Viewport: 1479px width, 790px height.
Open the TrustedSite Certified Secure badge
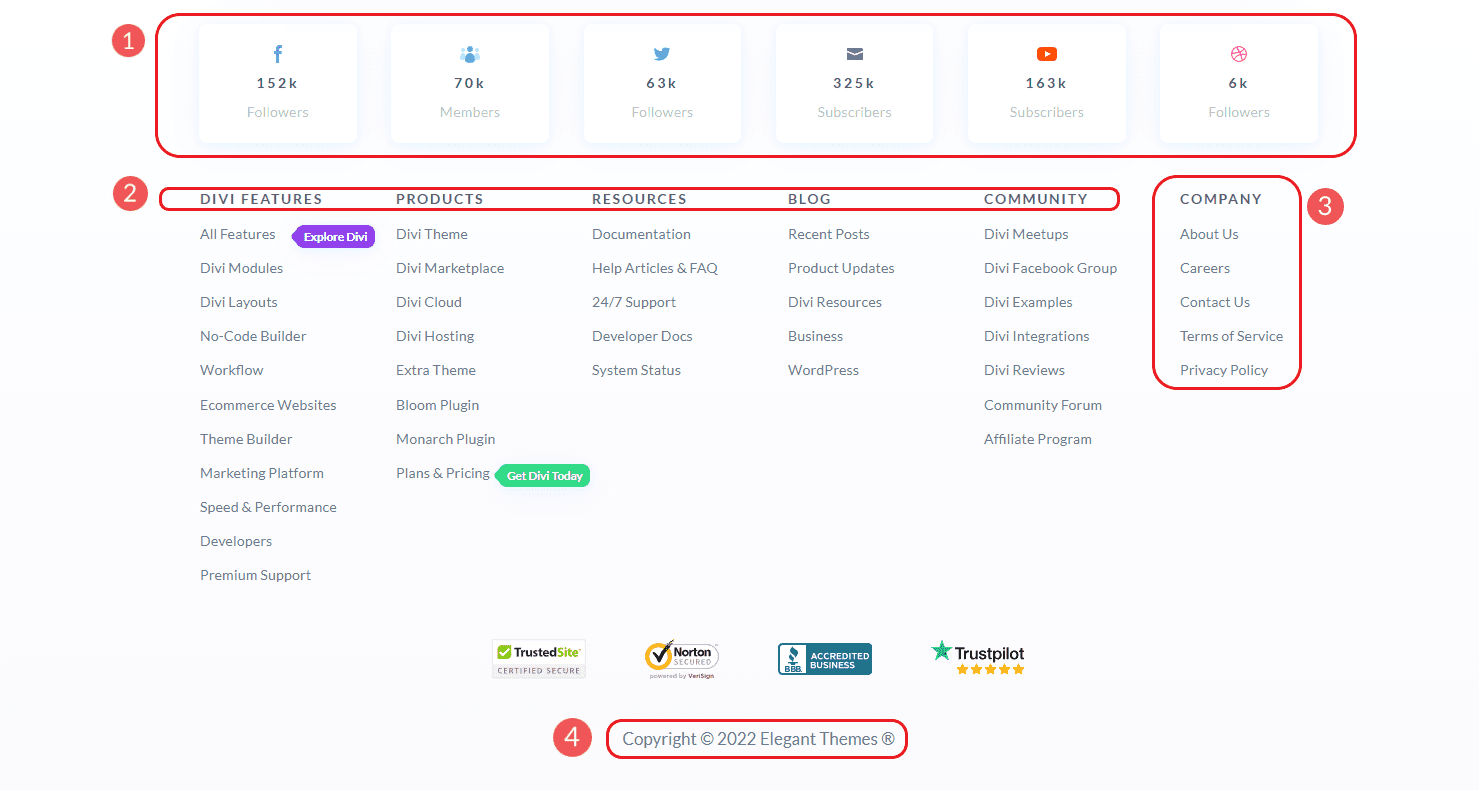[x=538, y=658]
